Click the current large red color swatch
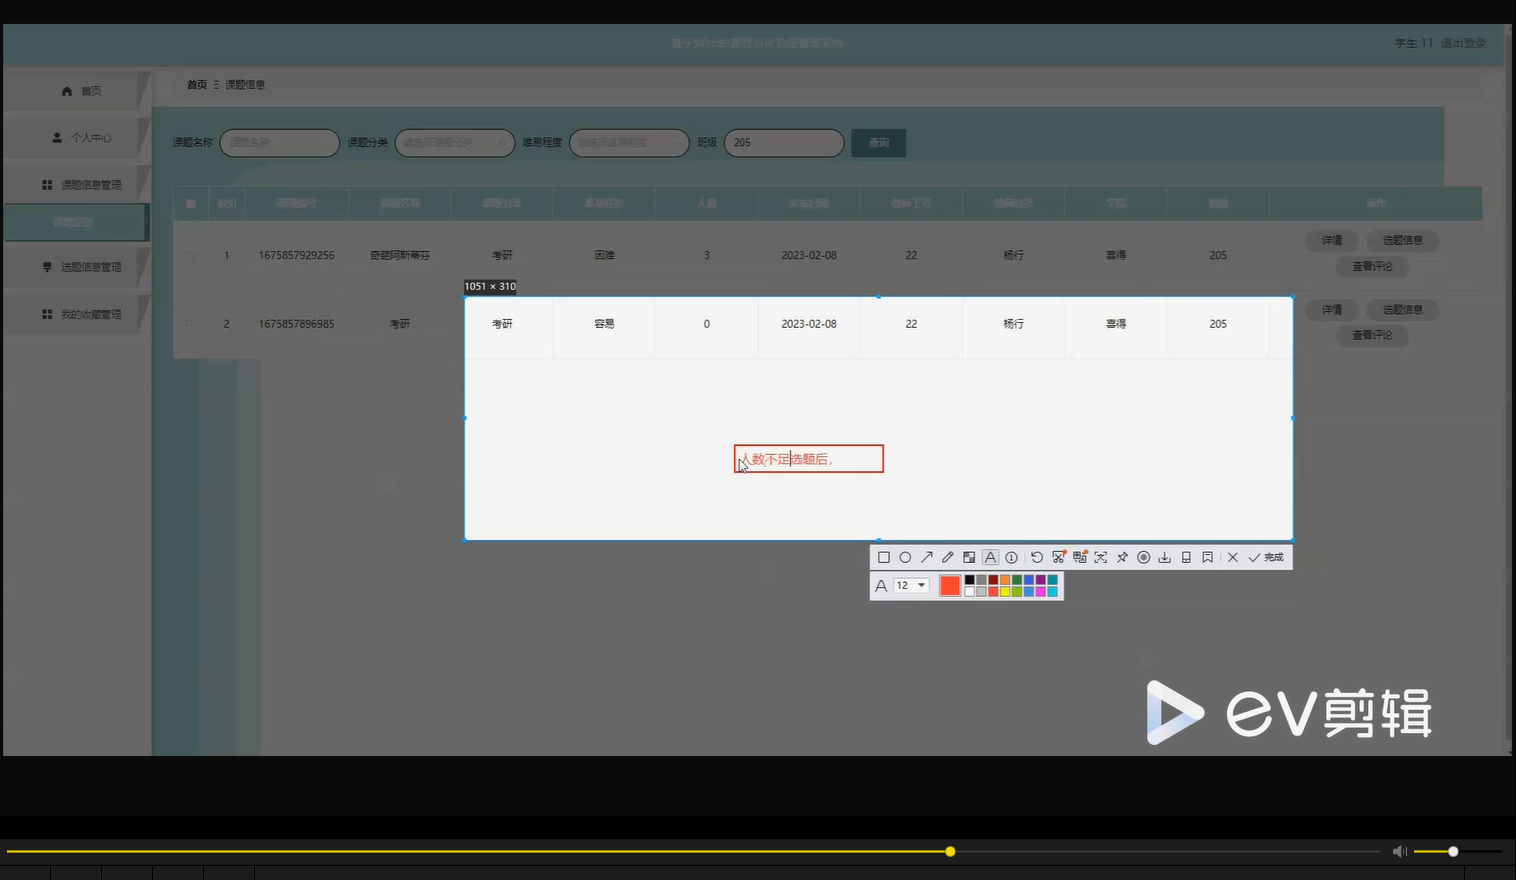 [x=950, y=586]
